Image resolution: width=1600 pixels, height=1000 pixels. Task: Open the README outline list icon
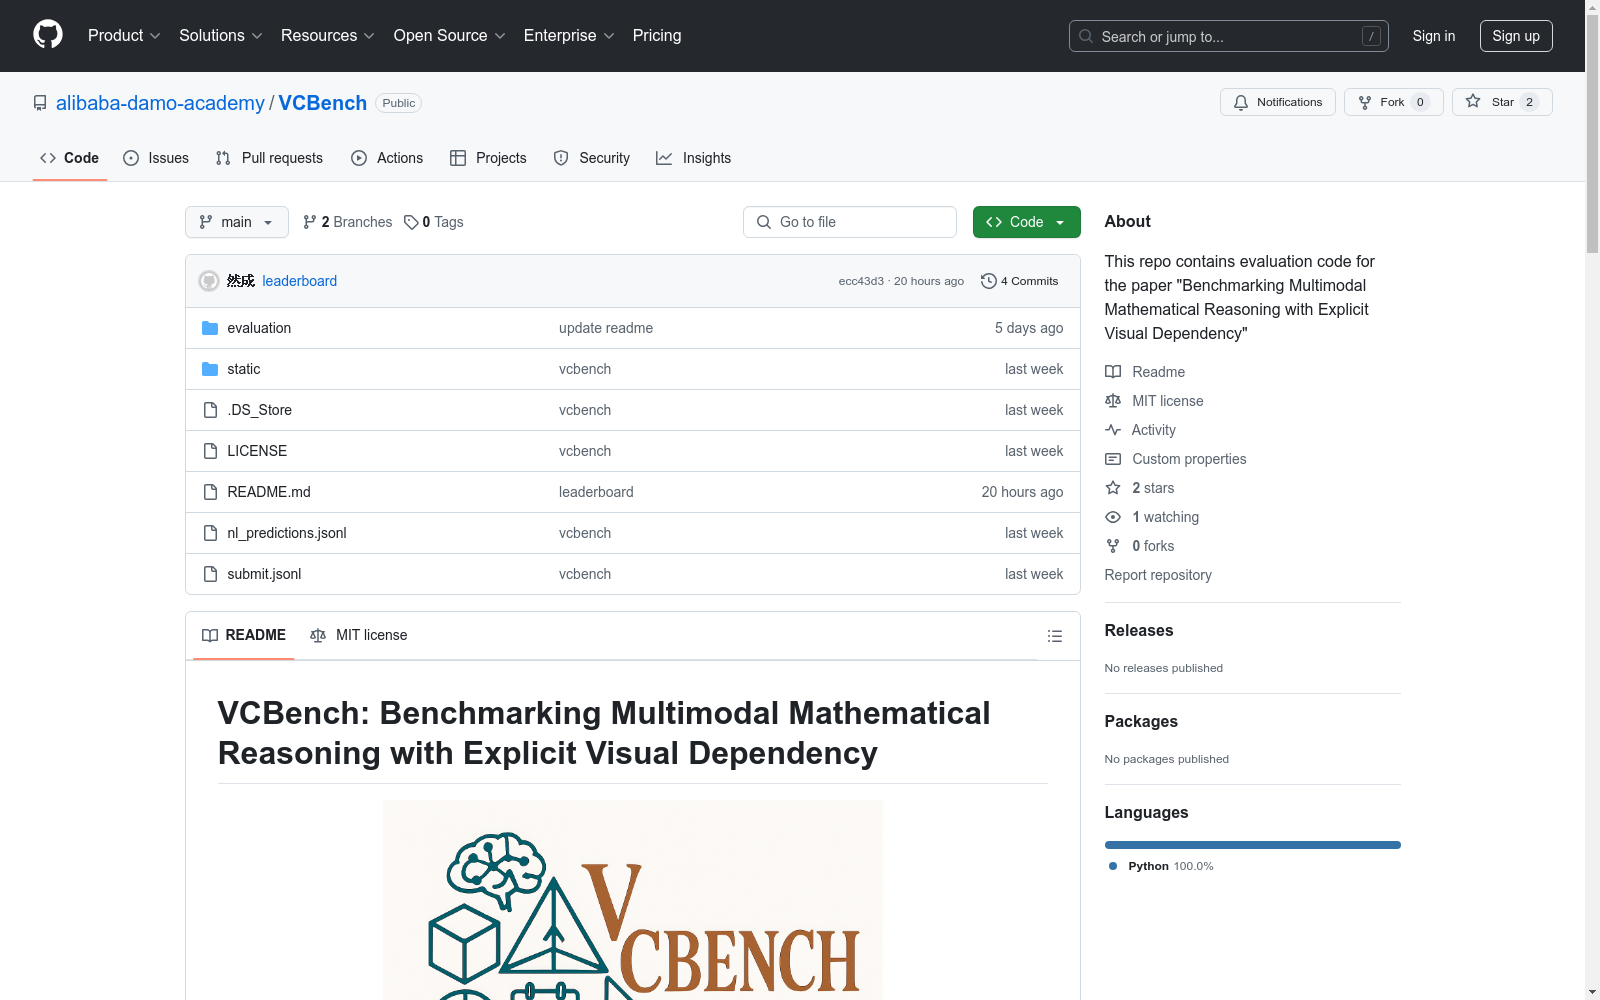(x=1054, y=636)
